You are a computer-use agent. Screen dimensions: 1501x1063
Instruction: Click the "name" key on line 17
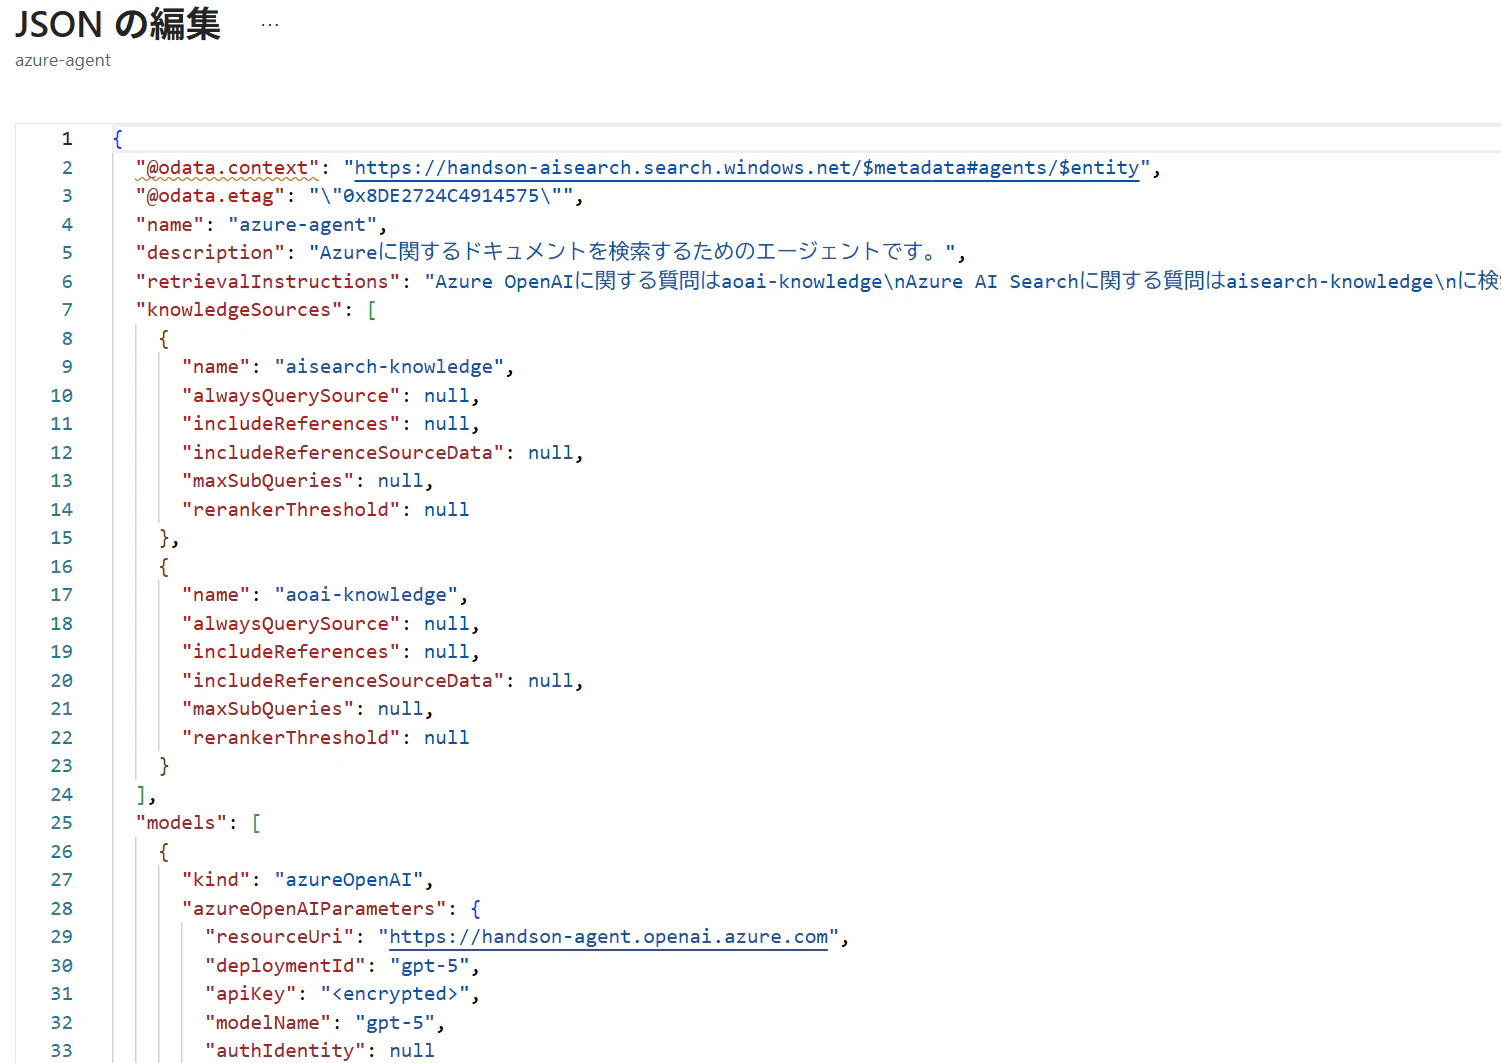(x=216, y=595)
